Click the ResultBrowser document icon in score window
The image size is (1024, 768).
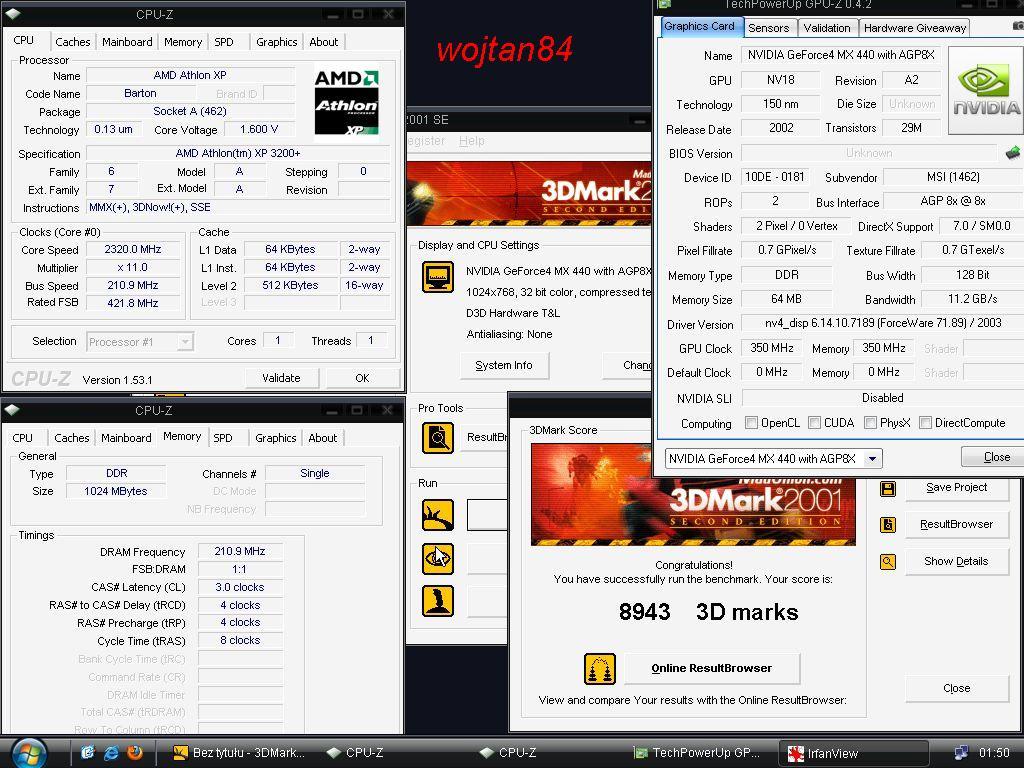coord(888,524)
